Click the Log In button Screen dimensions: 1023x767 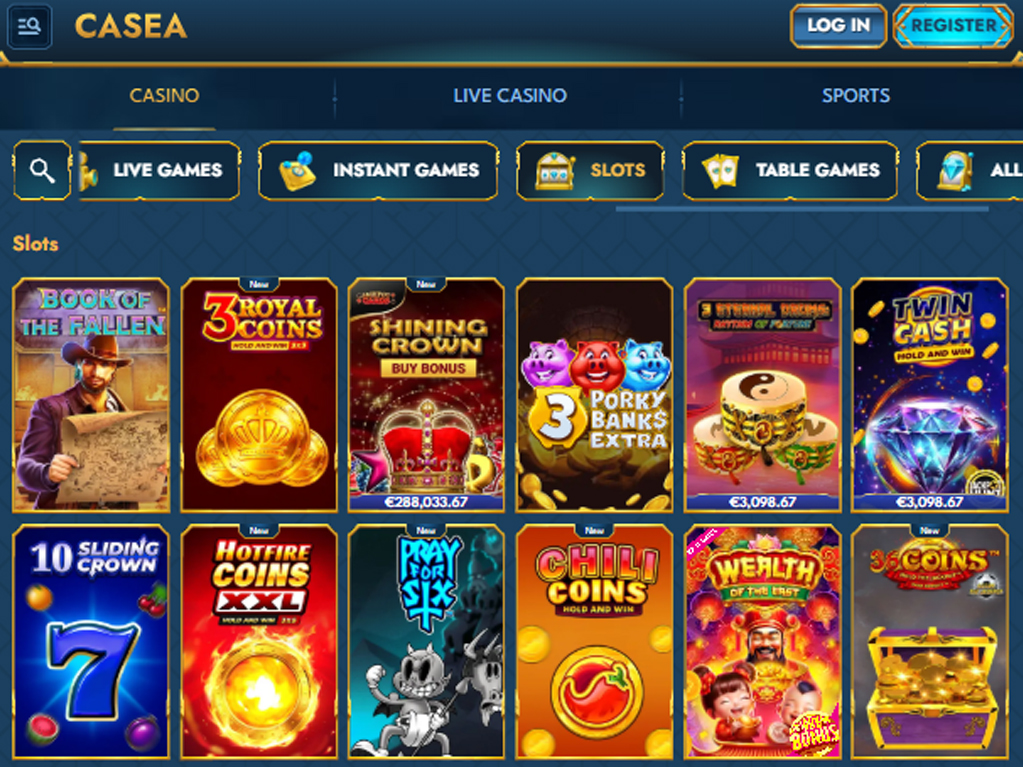(838, 26)
